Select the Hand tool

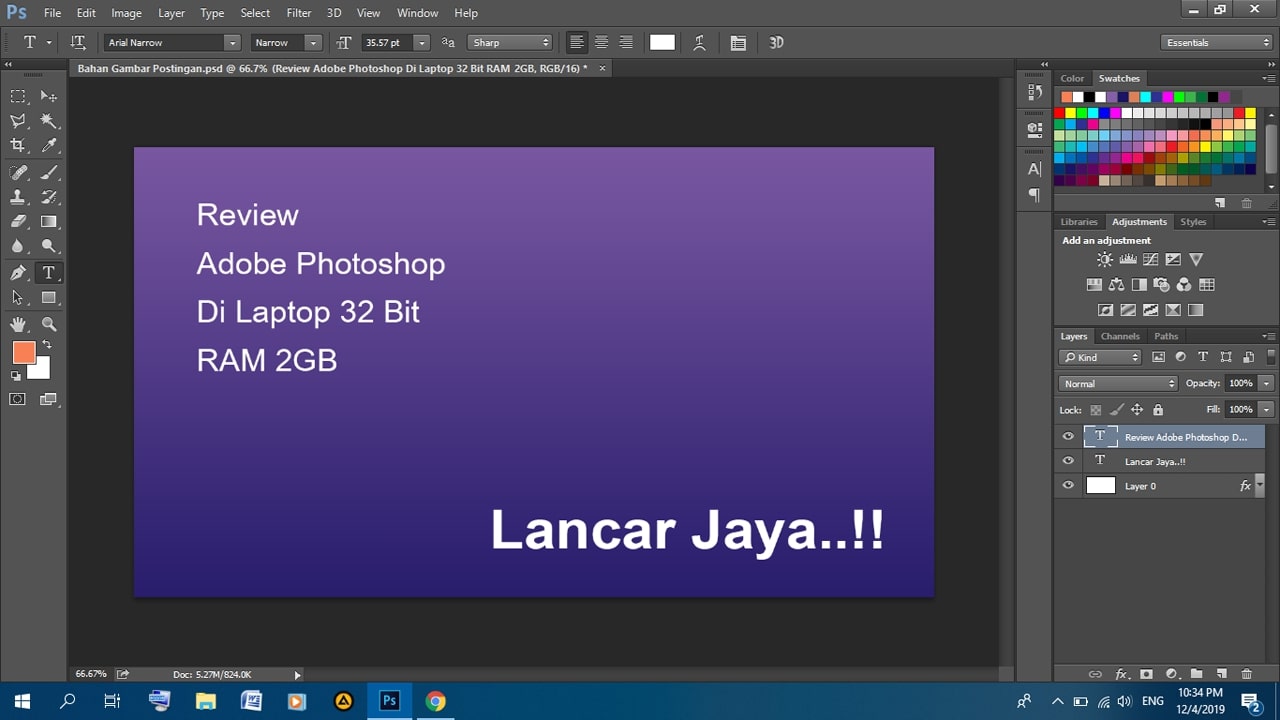(x=18, y=324)
